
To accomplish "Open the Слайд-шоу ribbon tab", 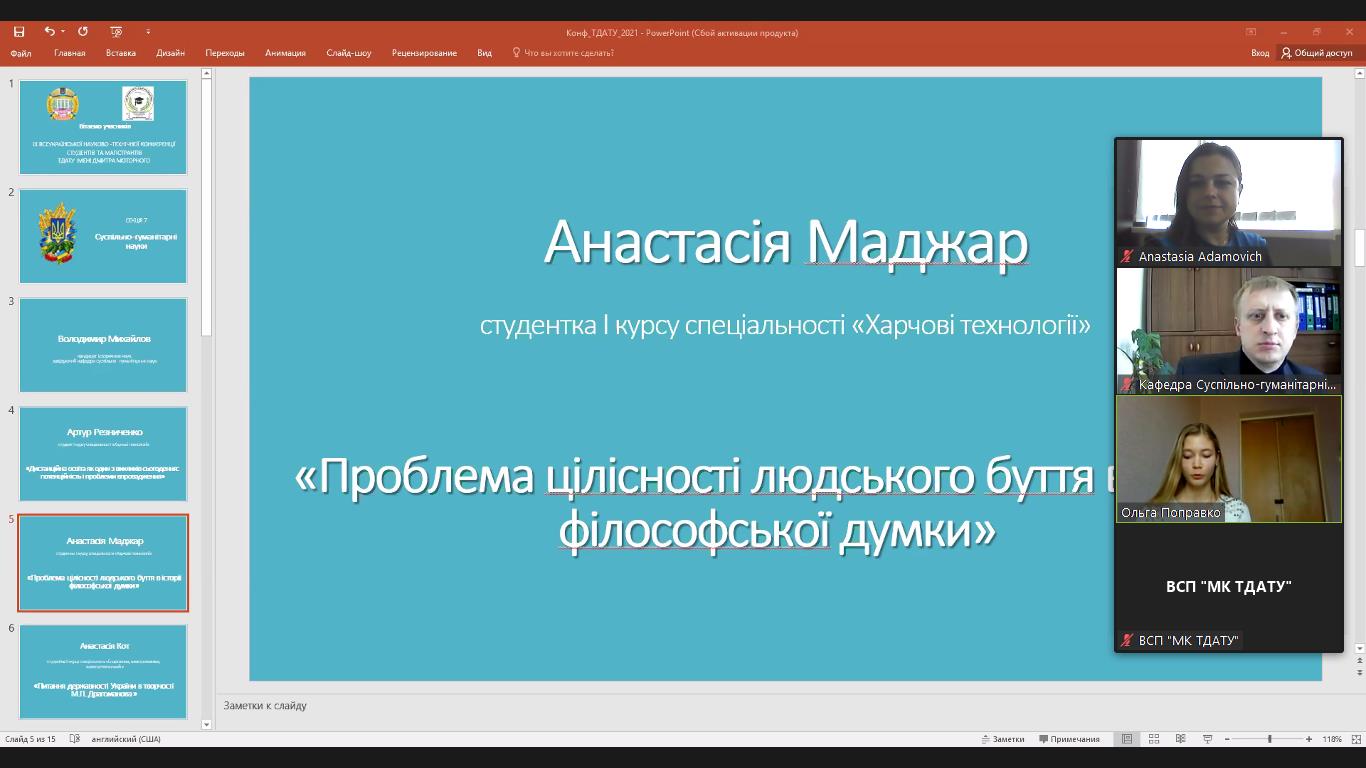I will 349,53.
